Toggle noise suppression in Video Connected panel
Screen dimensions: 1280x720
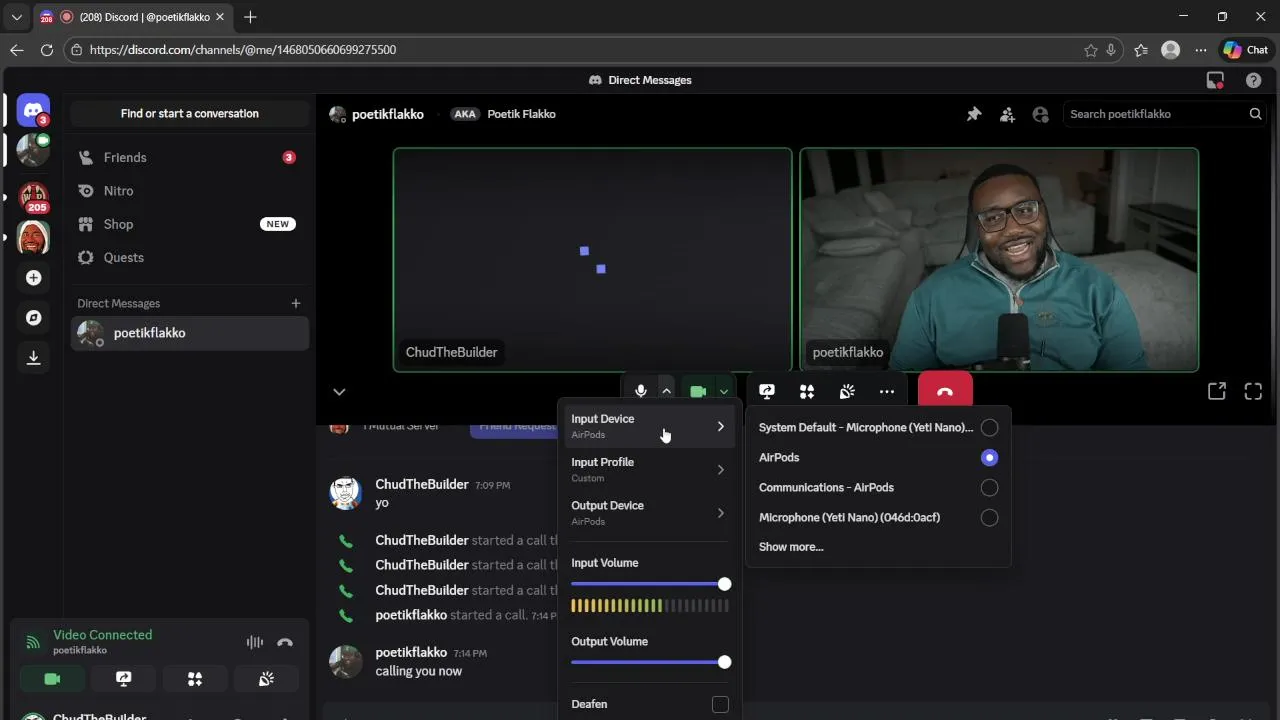pos(255,642)
